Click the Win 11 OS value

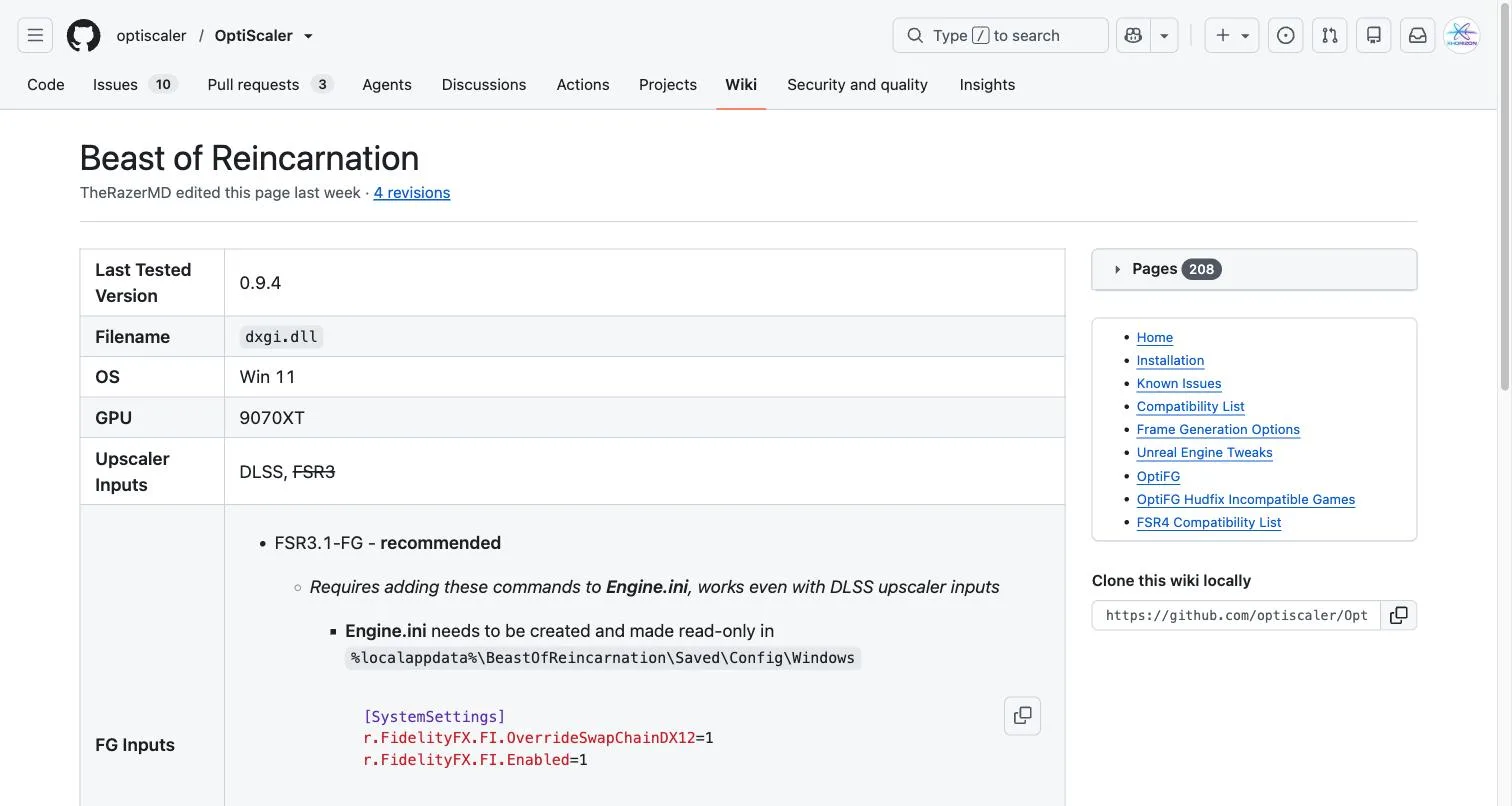pos(267,377)
